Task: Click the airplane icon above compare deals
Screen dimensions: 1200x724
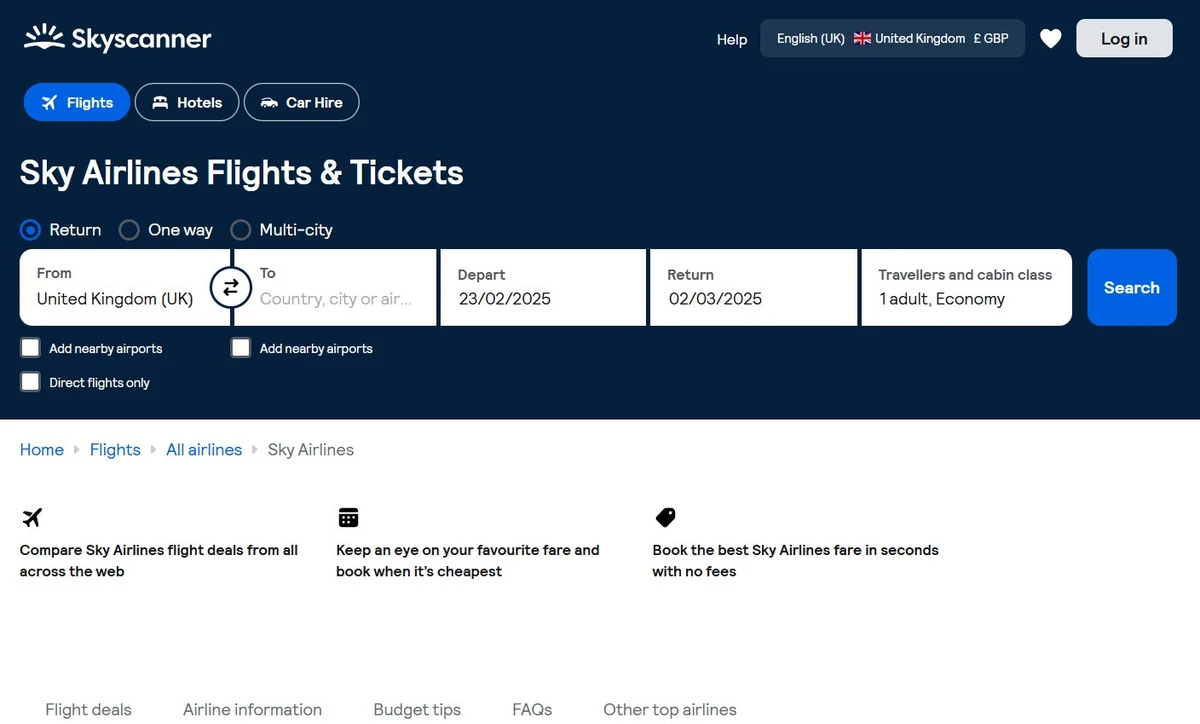Action: point(32,517)
